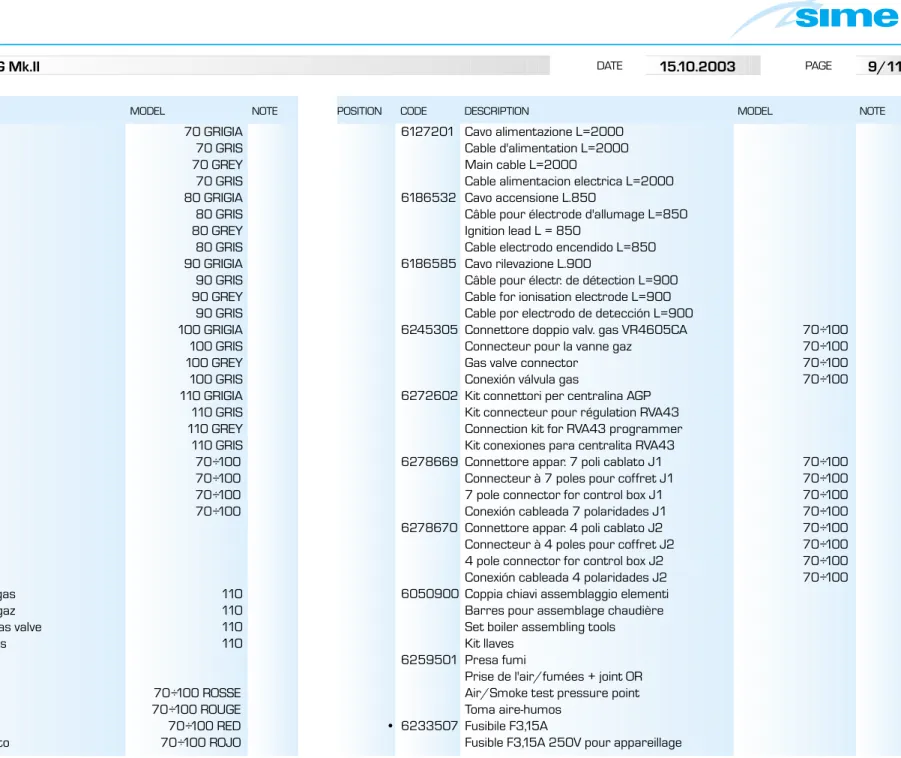
Task: Click the POSITION column header
Action: [x=359, y=111]
